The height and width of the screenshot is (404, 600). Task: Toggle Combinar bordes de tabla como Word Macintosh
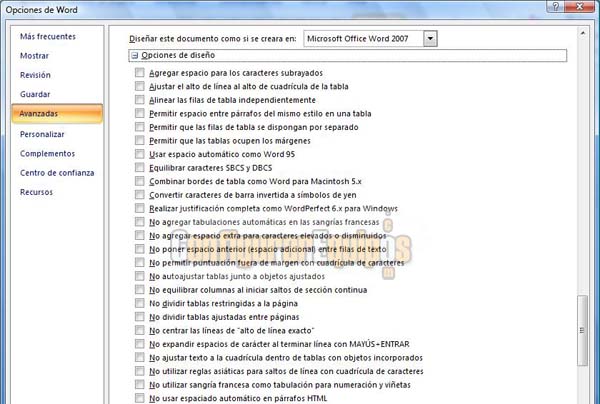coord(140,181)
